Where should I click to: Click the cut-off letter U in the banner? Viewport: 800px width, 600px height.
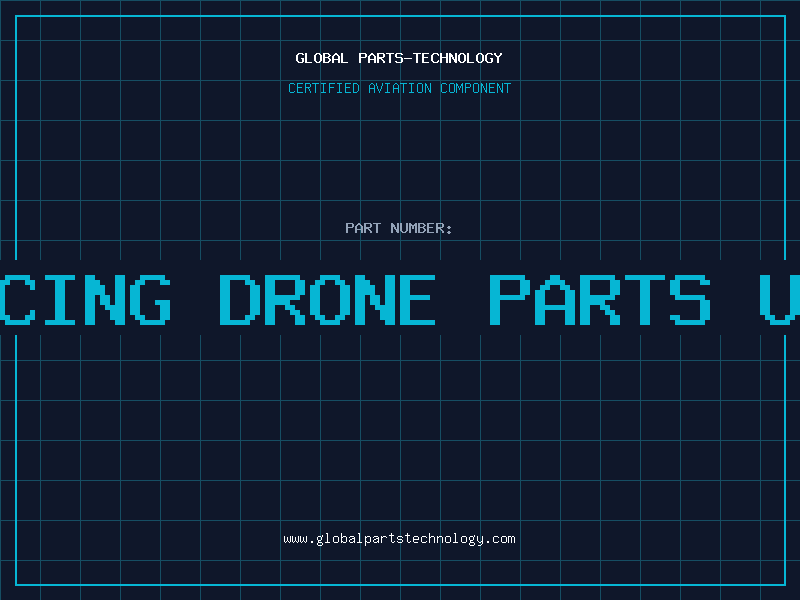[x=780, y=299]
